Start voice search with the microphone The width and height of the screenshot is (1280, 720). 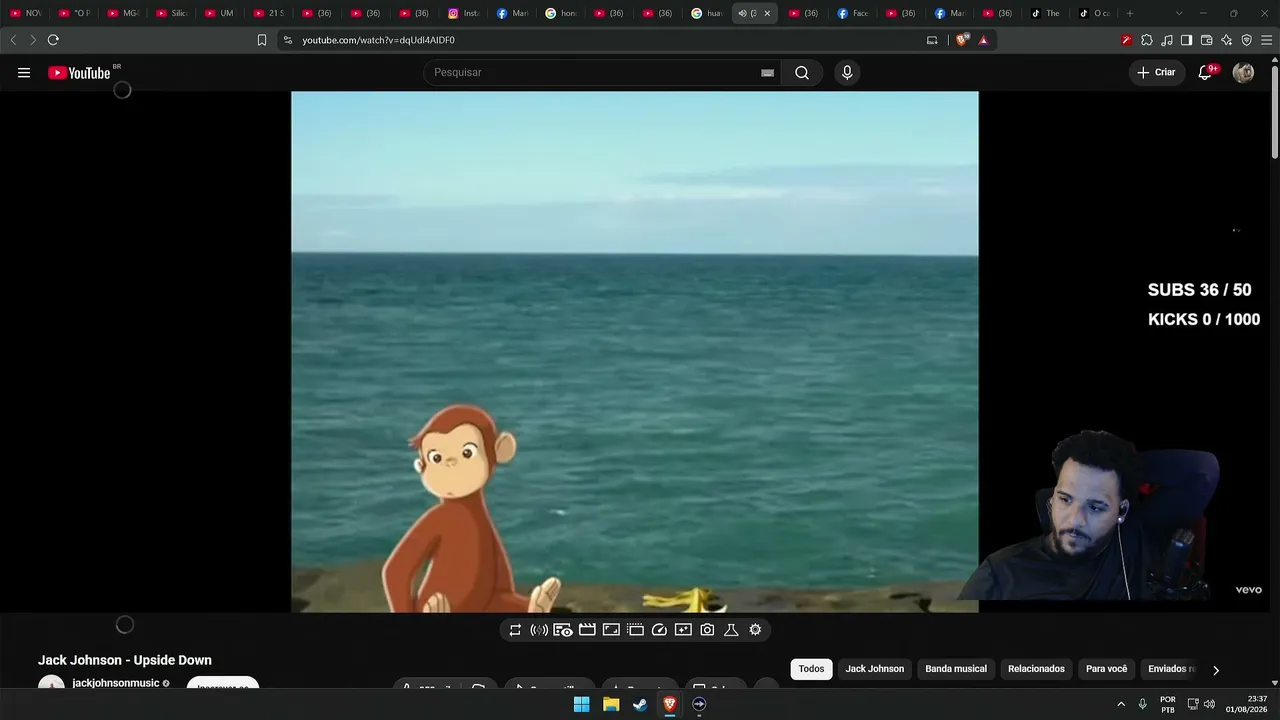pyautogui.click(x=847, y=72)
